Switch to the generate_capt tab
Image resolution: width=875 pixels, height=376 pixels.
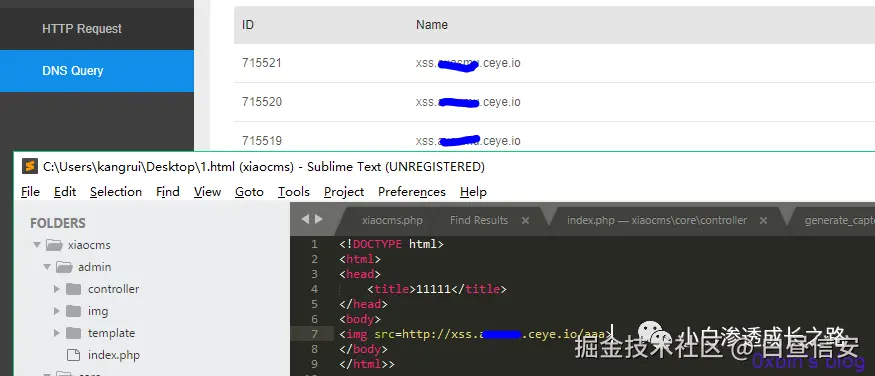(x=839, y=220)
